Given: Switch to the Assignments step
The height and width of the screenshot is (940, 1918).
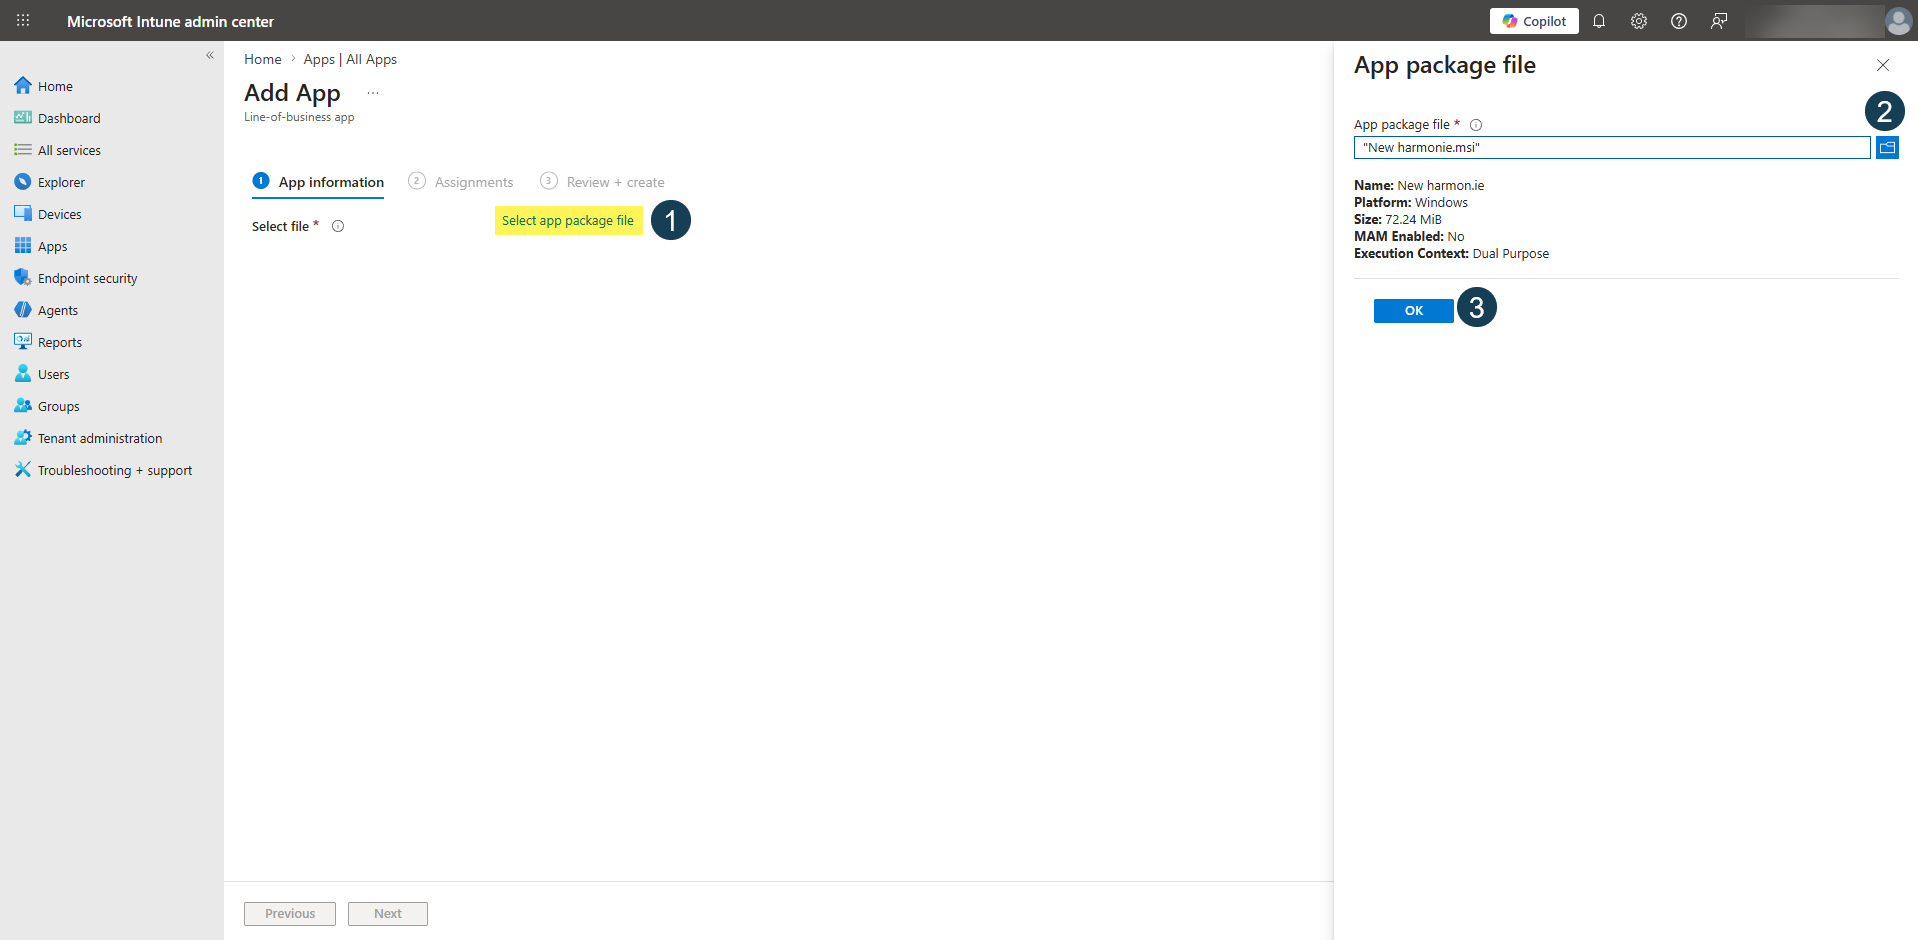Looking at the screenshot, I should (x=472, y=181).
